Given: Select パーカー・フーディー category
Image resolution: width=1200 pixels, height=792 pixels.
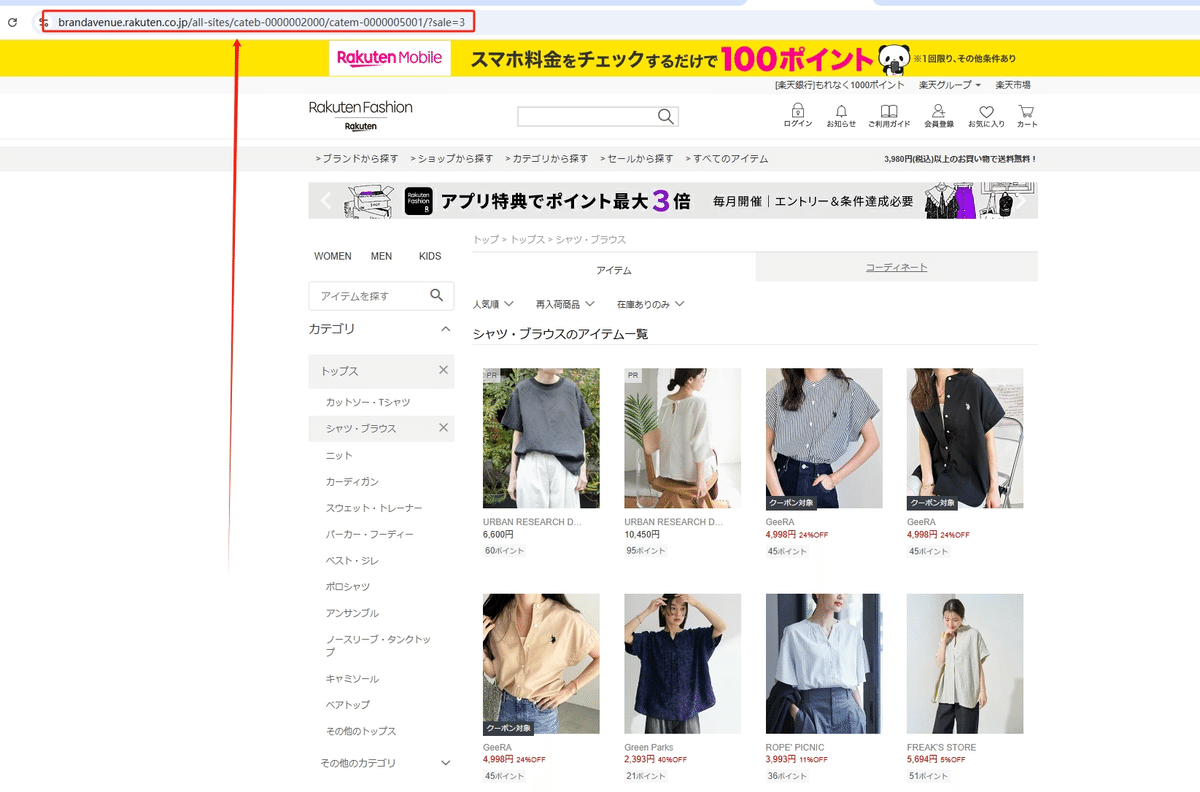Looking at the screenshot, I should point(369,534).
